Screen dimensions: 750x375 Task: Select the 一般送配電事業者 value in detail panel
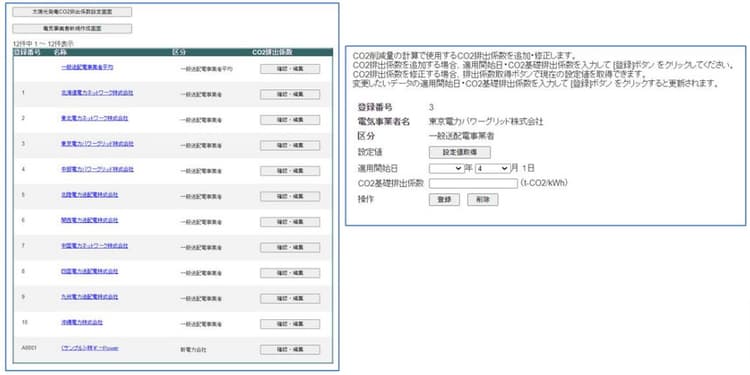[x=462, y=136]
